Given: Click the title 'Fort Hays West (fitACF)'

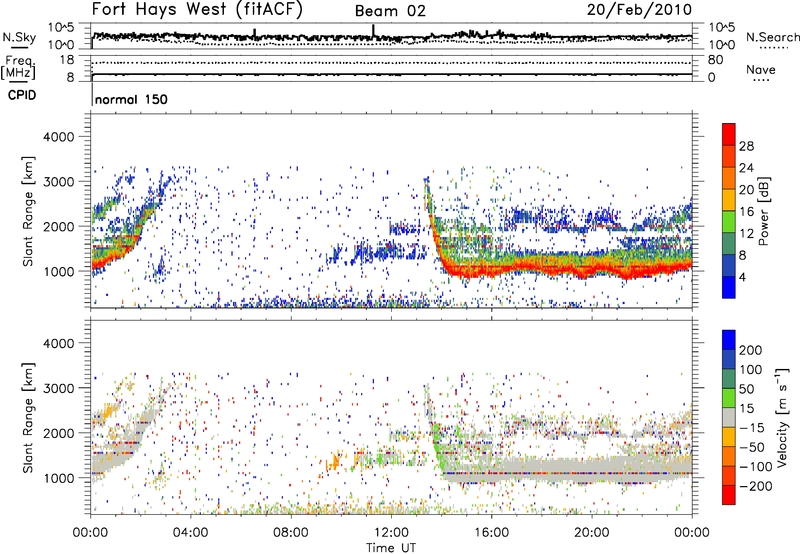Looking at the screenshot, I should click(197, 10).
